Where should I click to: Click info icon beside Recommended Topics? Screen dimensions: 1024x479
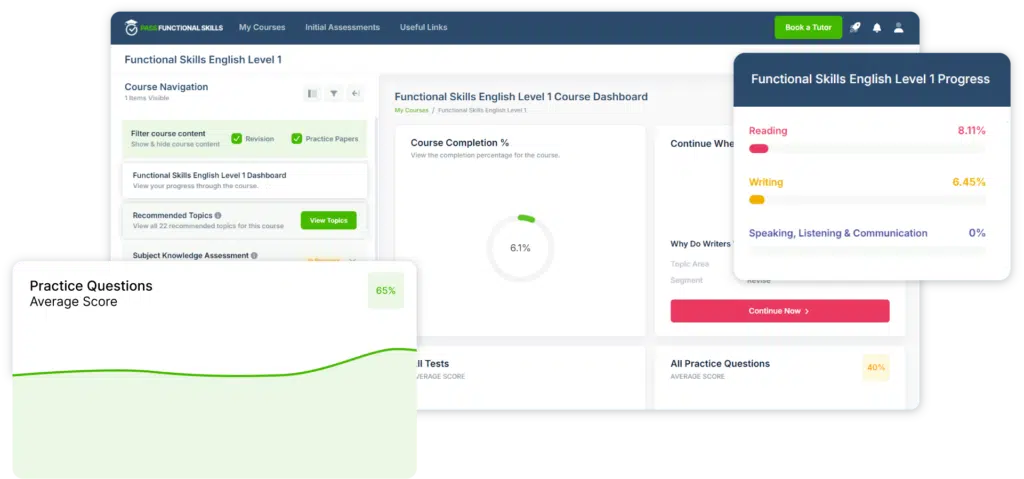click(218, 215)
